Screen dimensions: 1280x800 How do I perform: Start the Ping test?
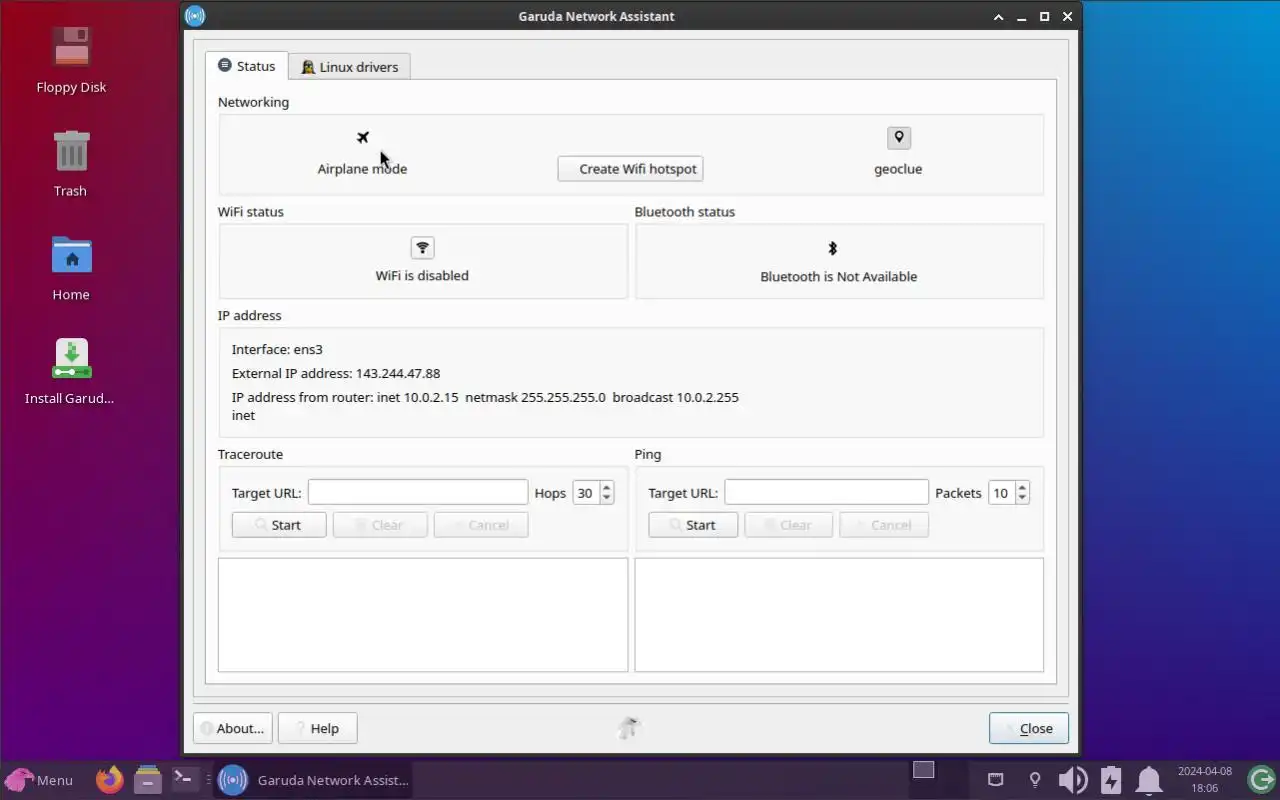click(693, 525)
